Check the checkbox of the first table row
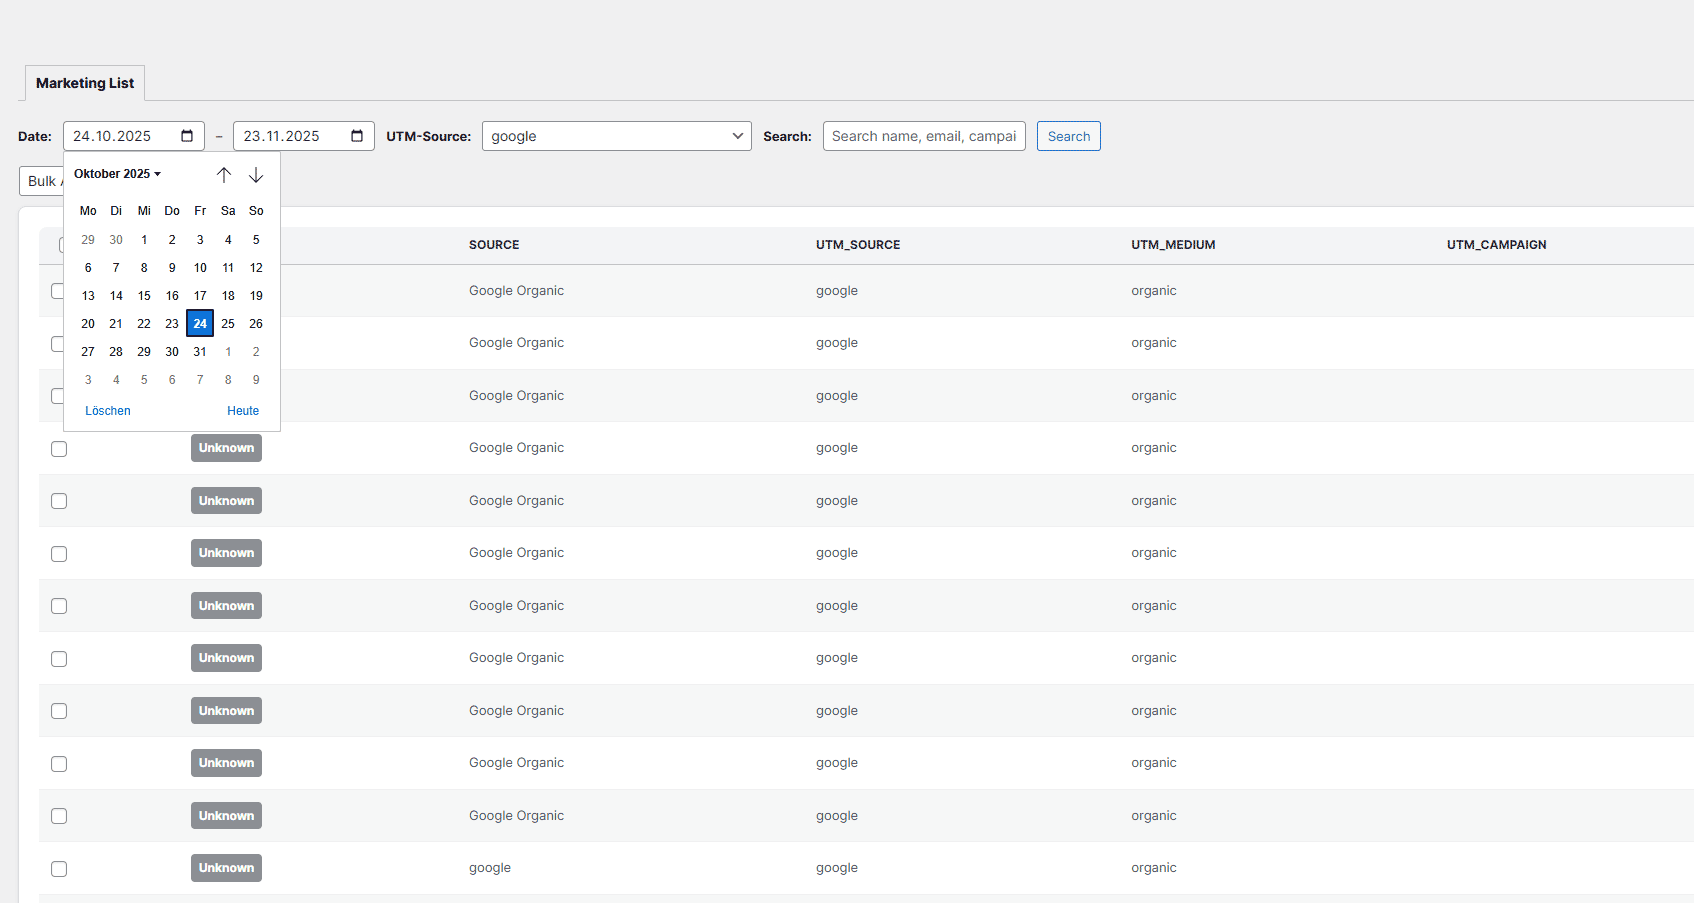 (59, 291)
